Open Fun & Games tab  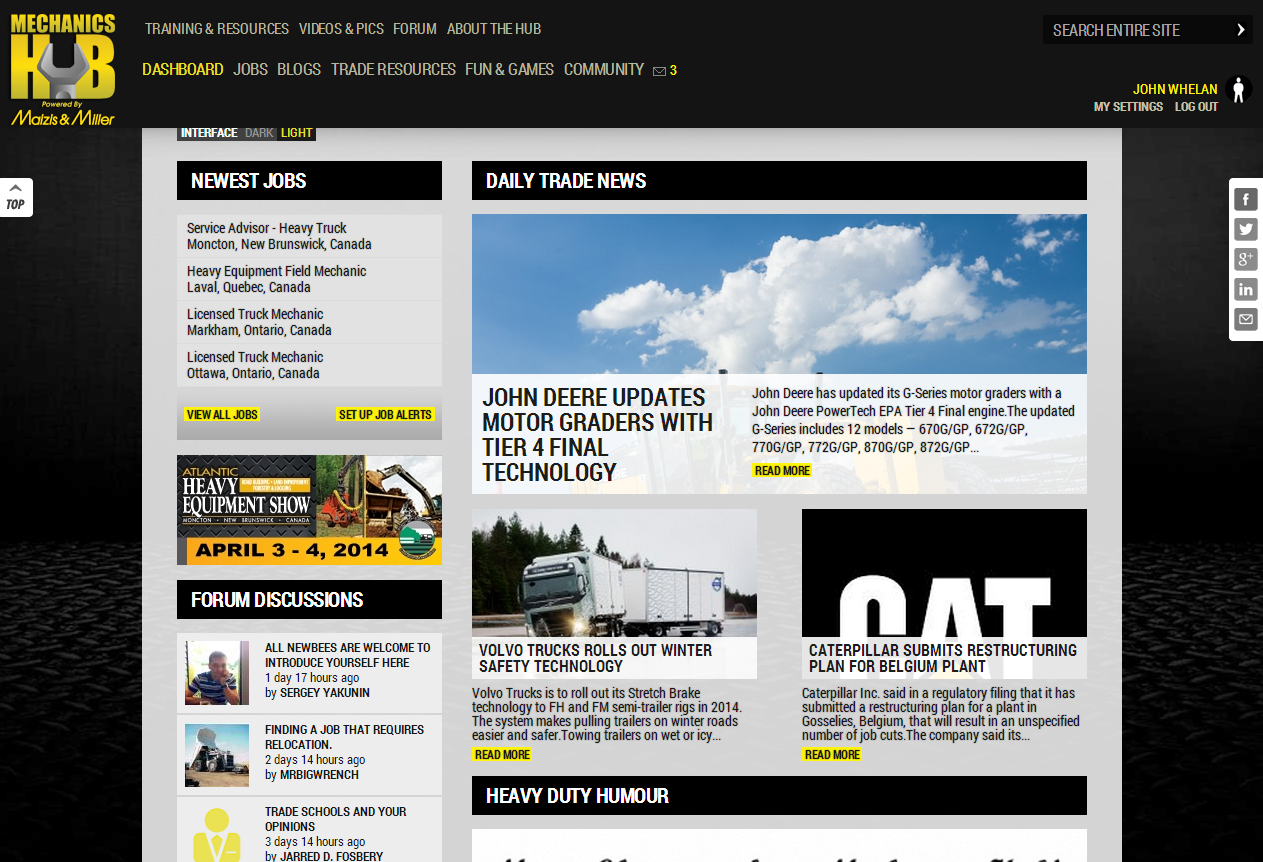click(509, 70)
